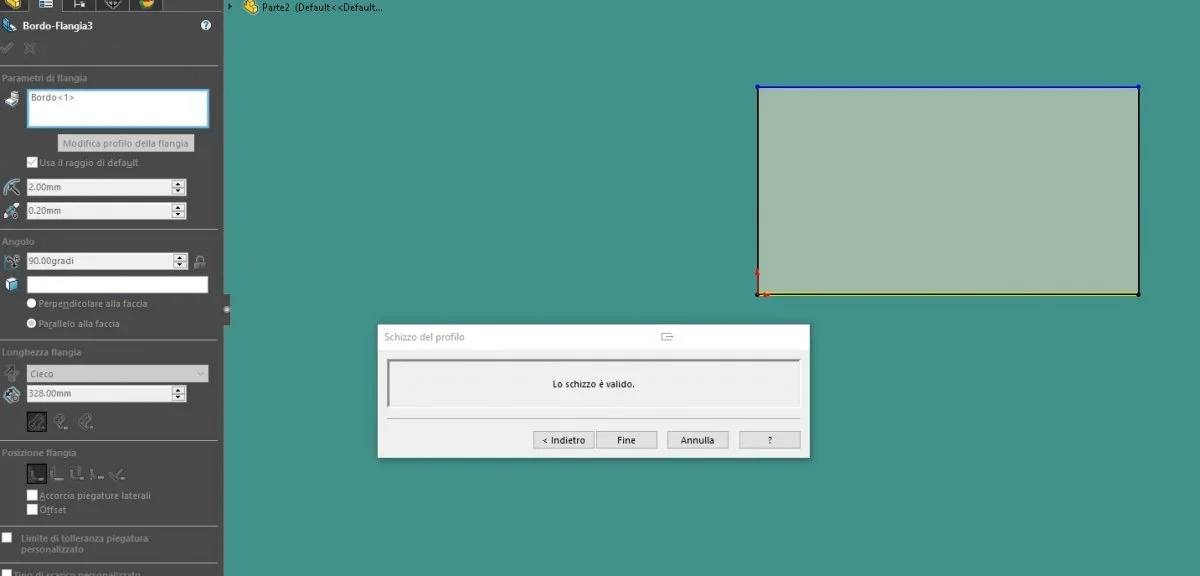Select the third flange length reference icon
Image resolution: width=1200 pixels, height=576 pixels.
(x=85, y=421)
